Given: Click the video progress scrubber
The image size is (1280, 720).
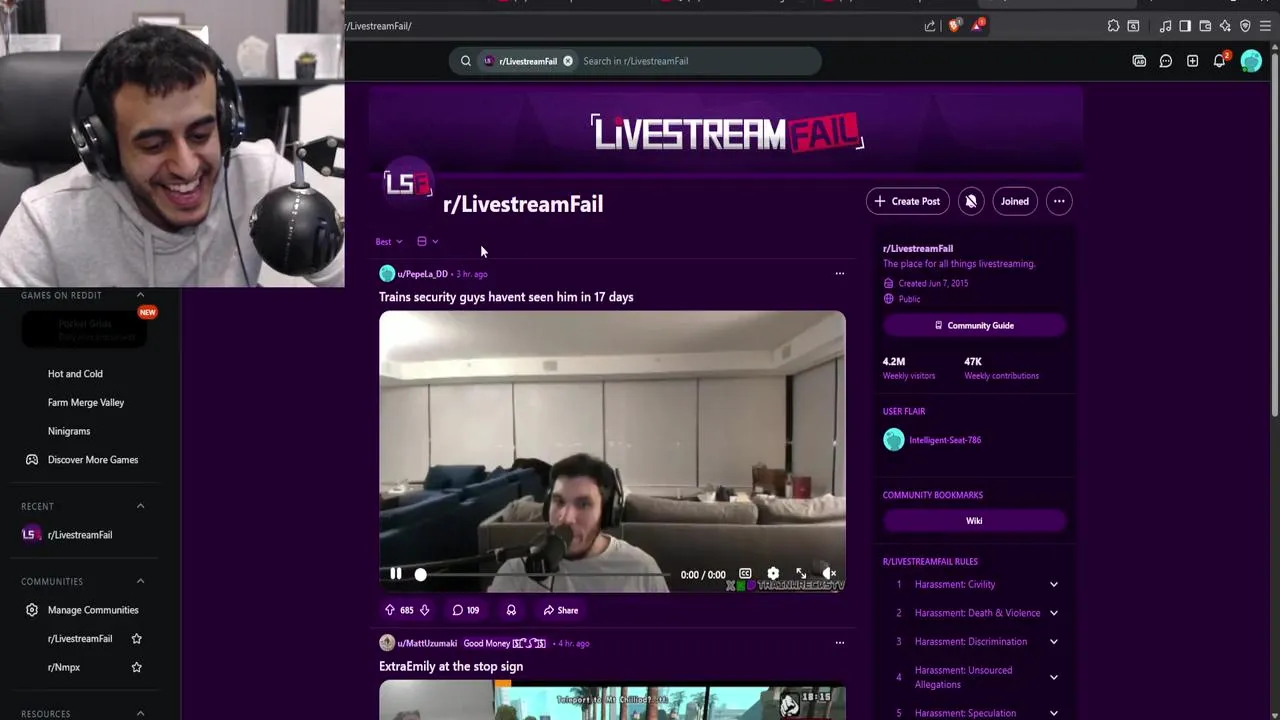Looking at the screenshot, I should point(420,574).
